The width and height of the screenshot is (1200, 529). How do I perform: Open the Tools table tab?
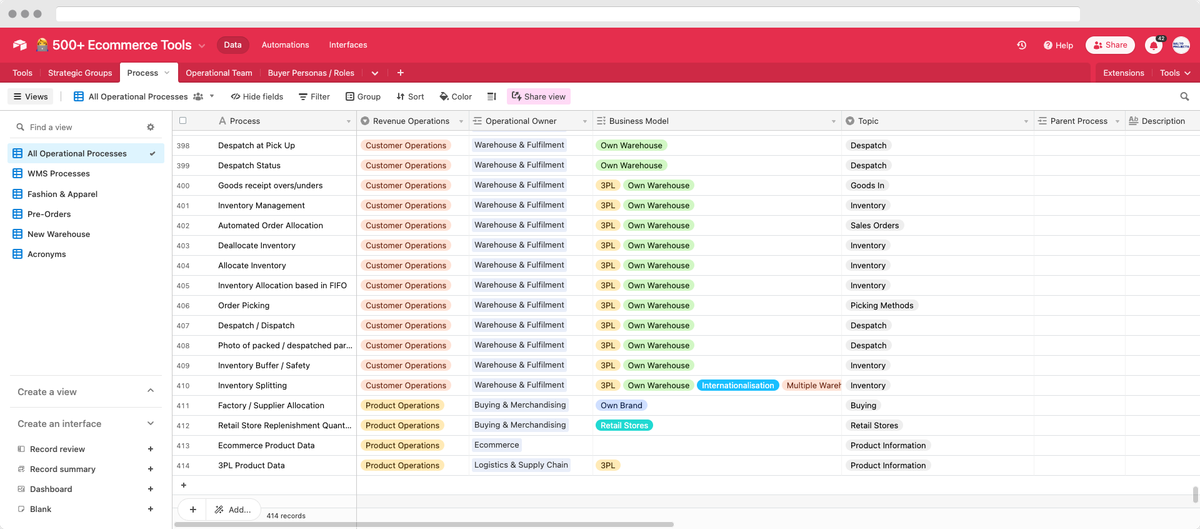point(22,73)
